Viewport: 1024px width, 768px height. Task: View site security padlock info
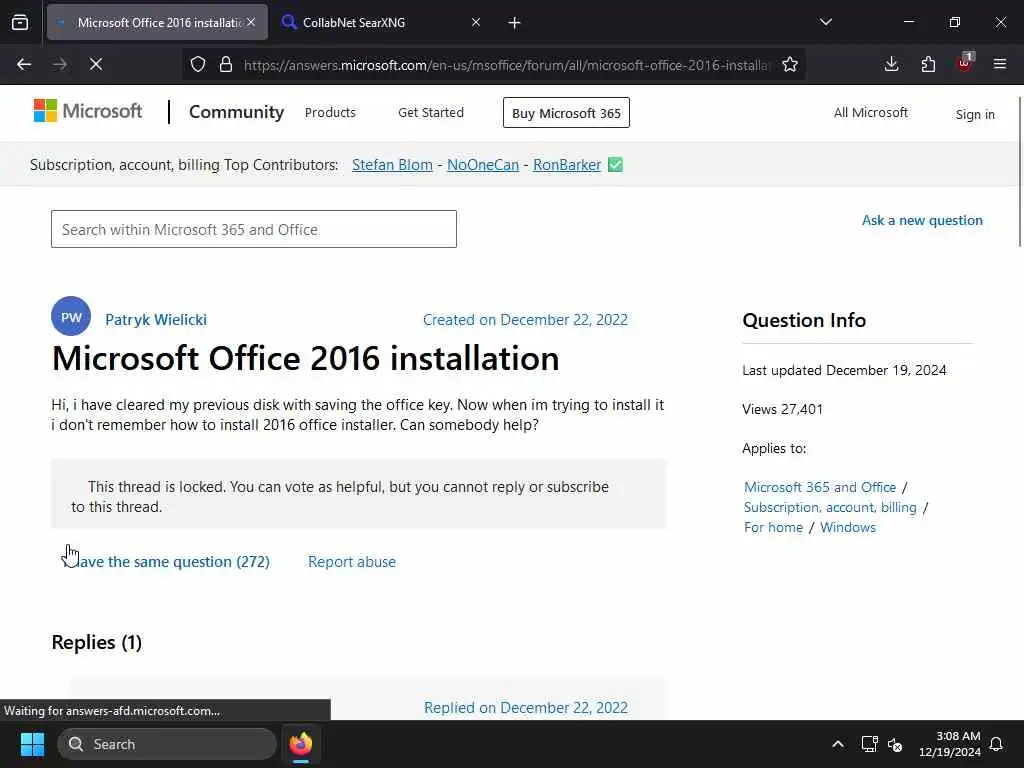tap(226, 64)
